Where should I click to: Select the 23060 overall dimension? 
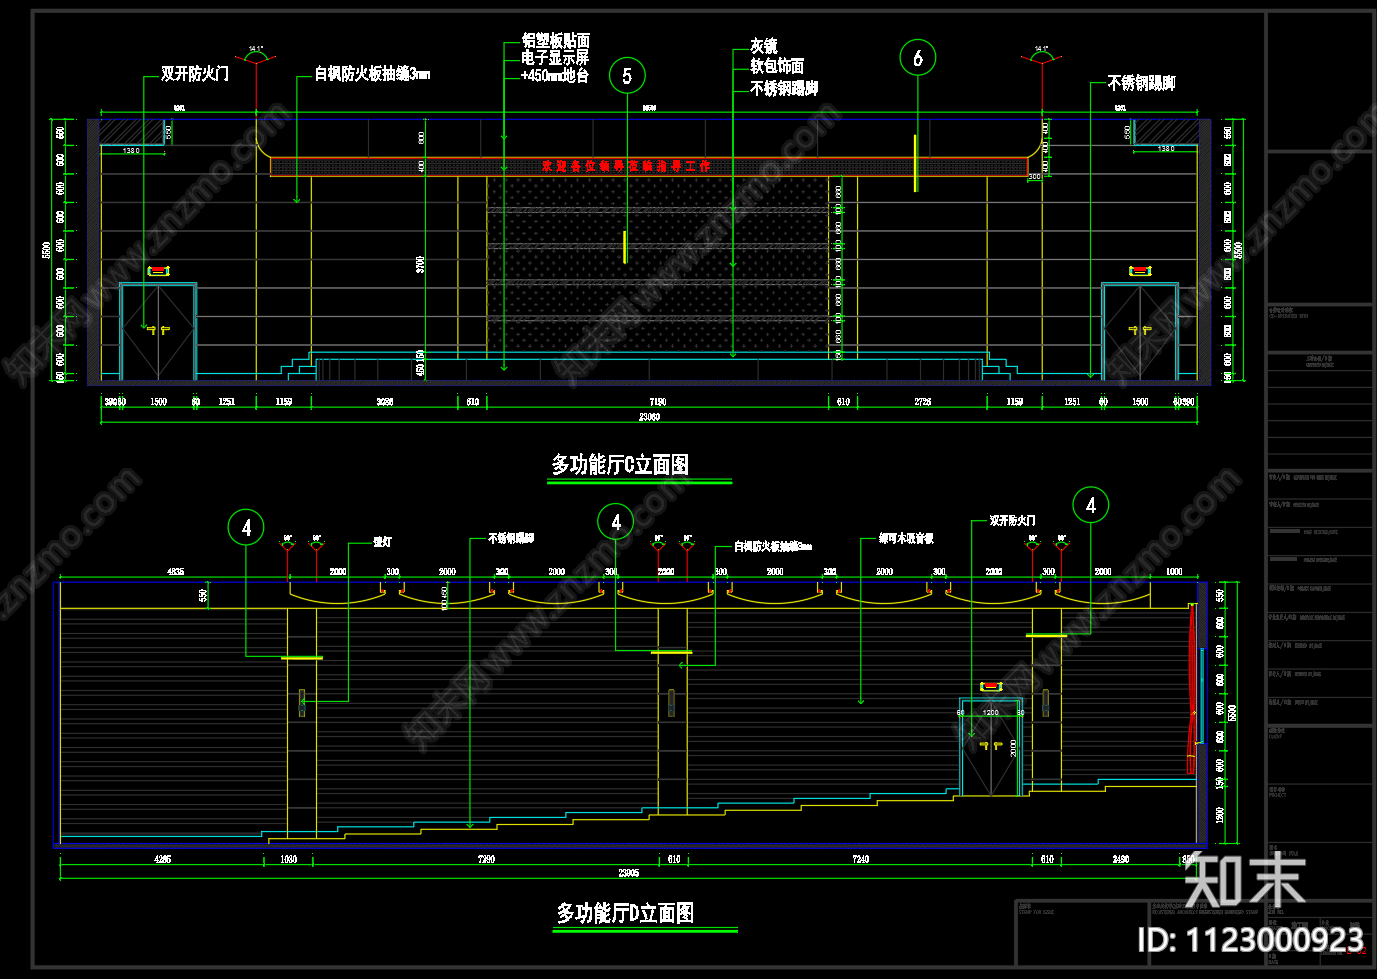(x=649, y=417)
